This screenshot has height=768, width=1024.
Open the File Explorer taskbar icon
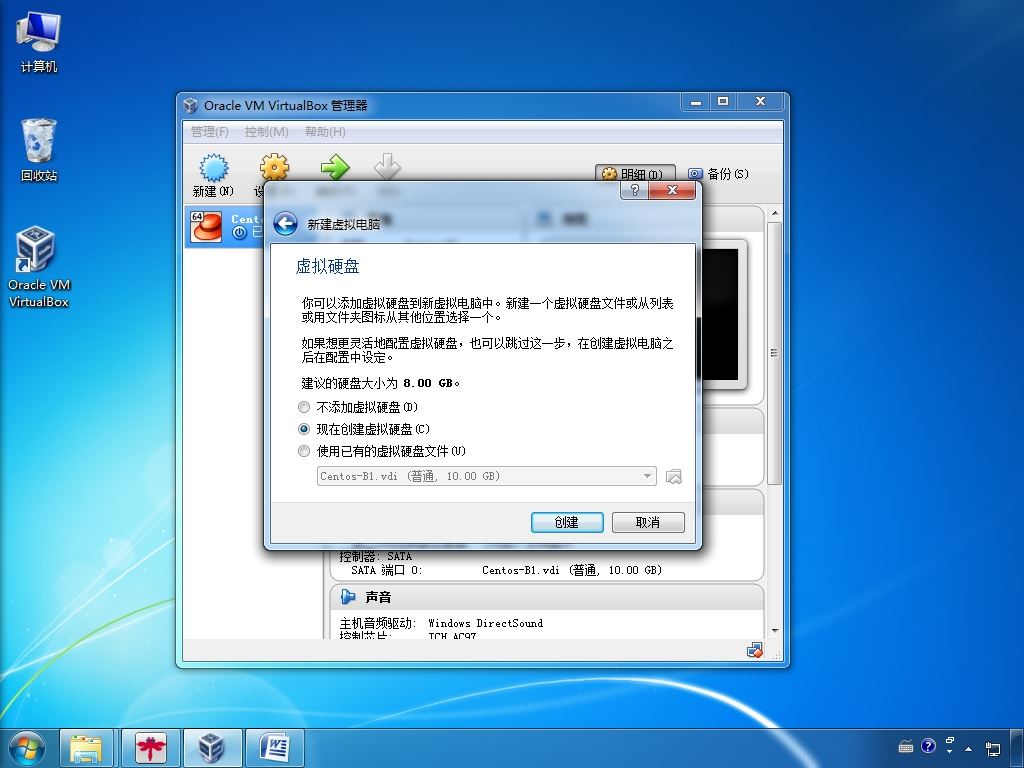tap(86, 748)
